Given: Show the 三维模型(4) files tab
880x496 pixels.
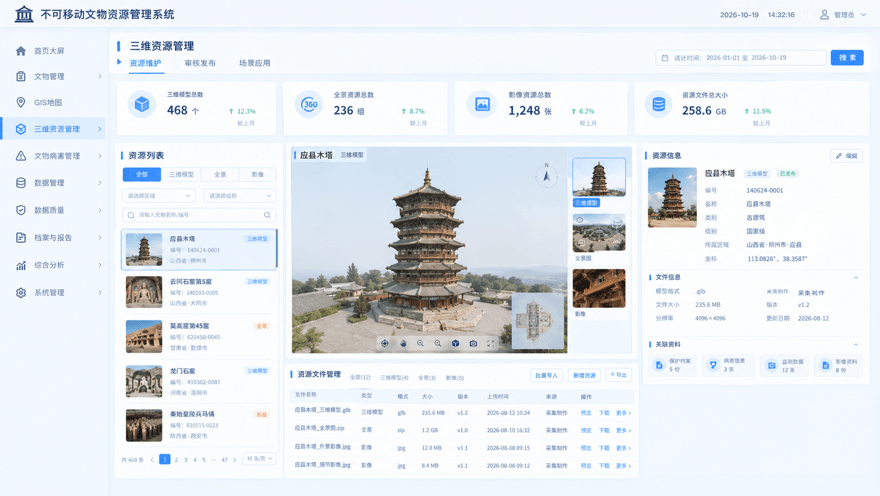Looking at the screenshot, I should 394,378.
